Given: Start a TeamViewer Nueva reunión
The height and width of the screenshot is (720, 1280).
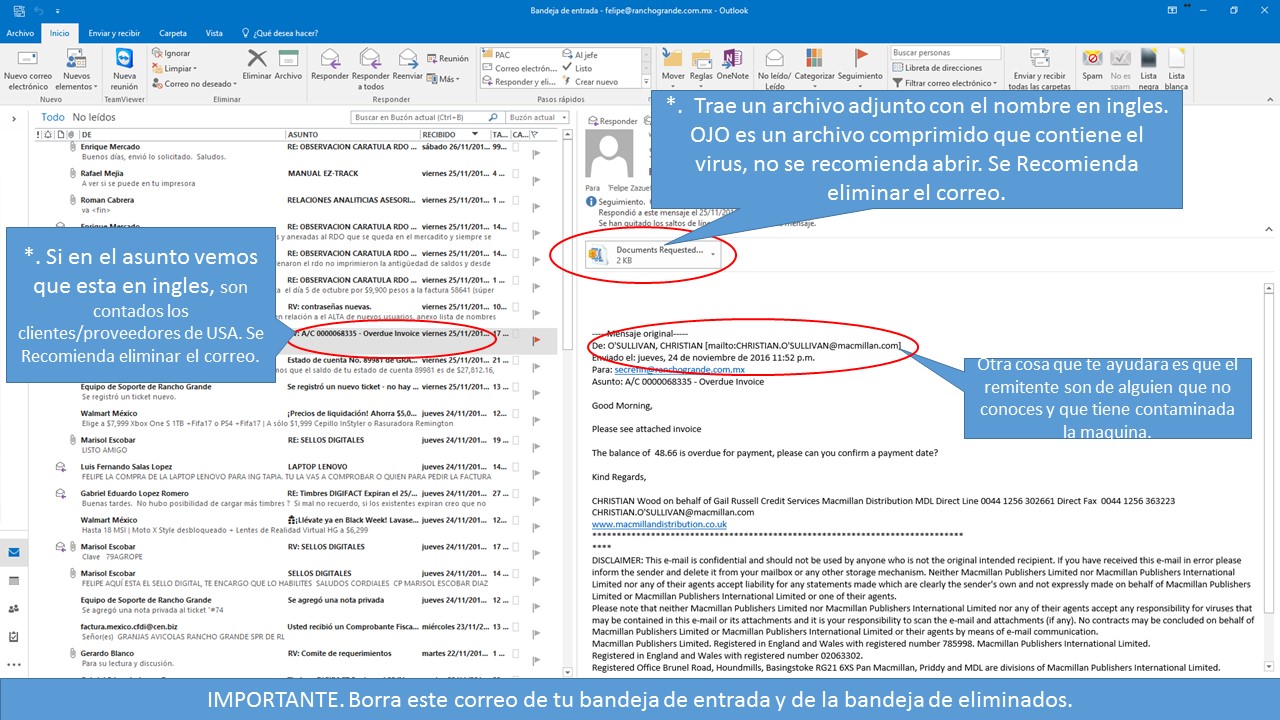Looking at the screenshot, I should tap(124, 68).
